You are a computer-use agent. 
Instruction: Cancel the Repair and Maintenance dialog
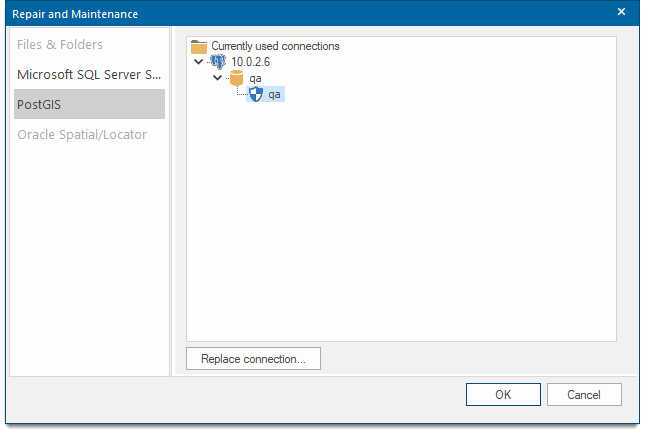(x=584, y=395)
